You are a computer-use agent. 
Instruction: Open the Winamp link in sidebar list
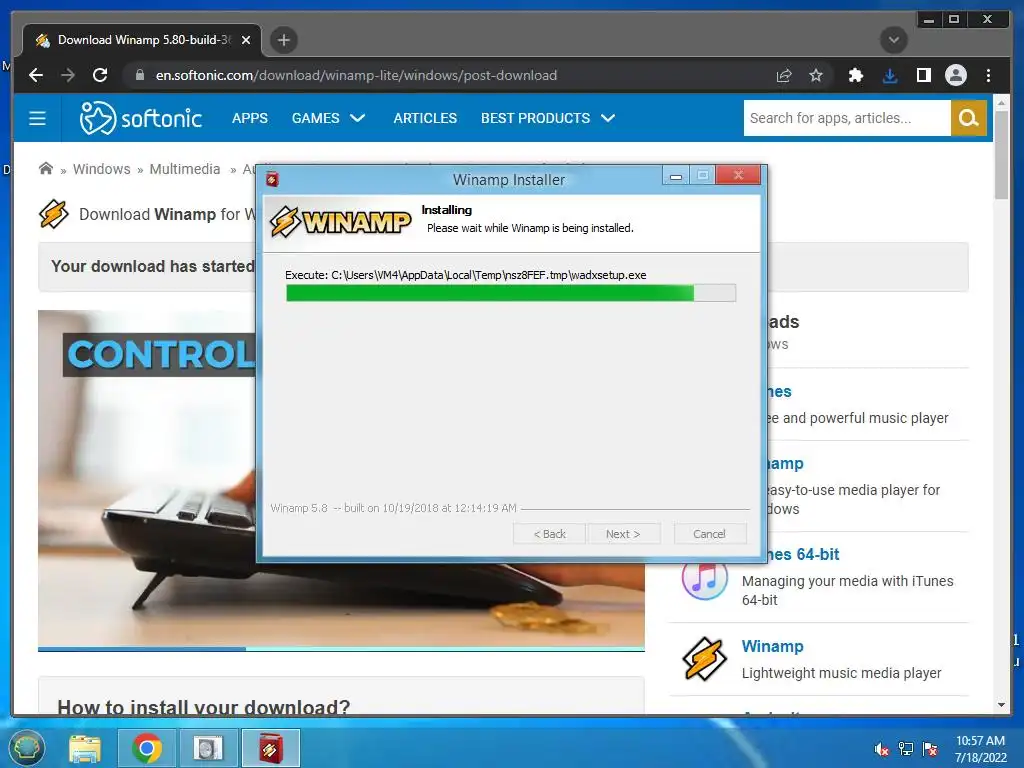[x=773, y=646]
